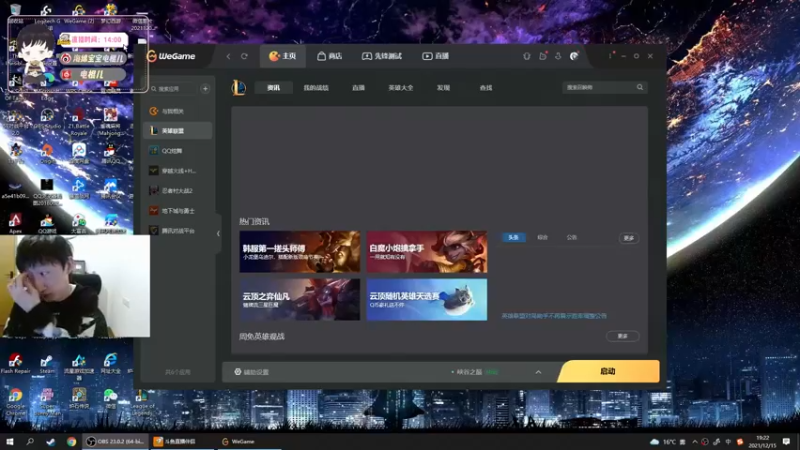
Task: Click the plus add-app button
Action: (x=205, y=89)
